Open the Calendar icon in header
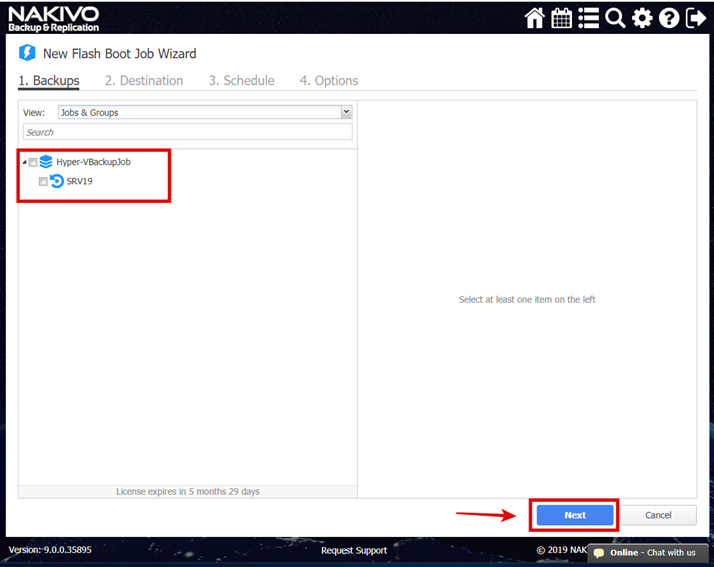Image resolution: width=714 pixels, height=567 pixels. (x=561, y=18)
